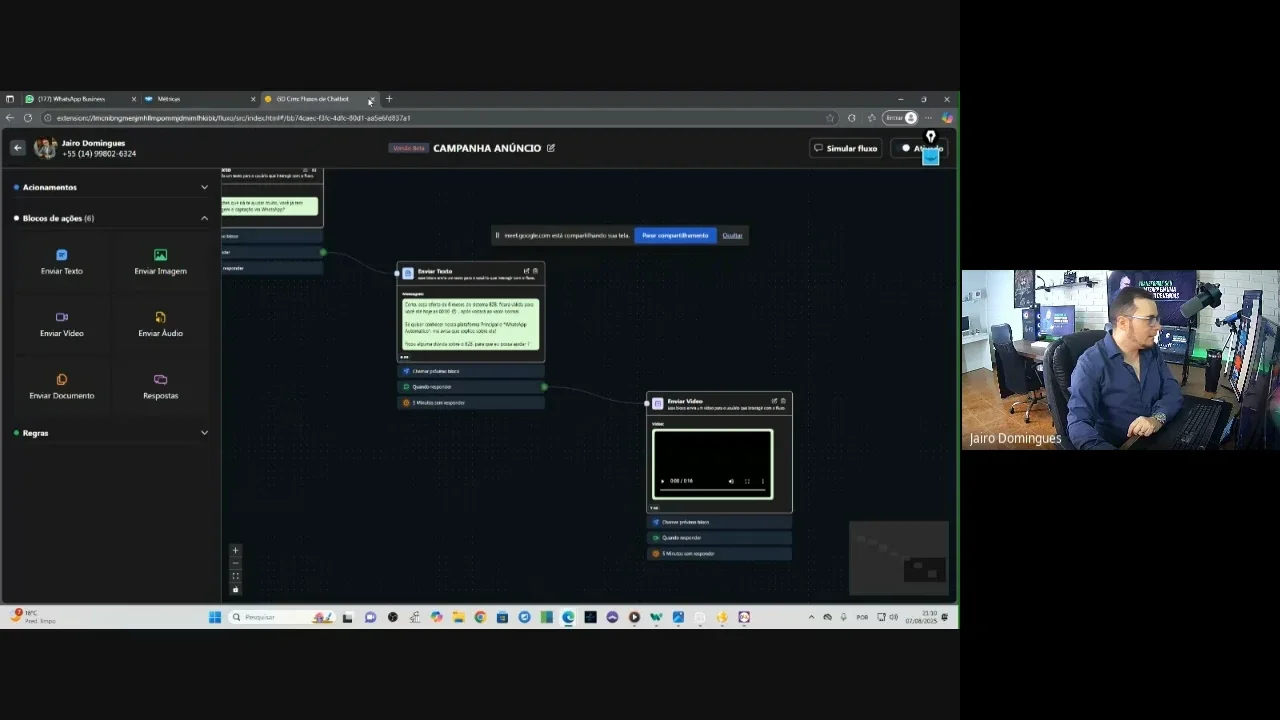Click Chamar próximo bloco under Enviar Vídeo node
This screenshot has height=720, width=1280.
720,522
